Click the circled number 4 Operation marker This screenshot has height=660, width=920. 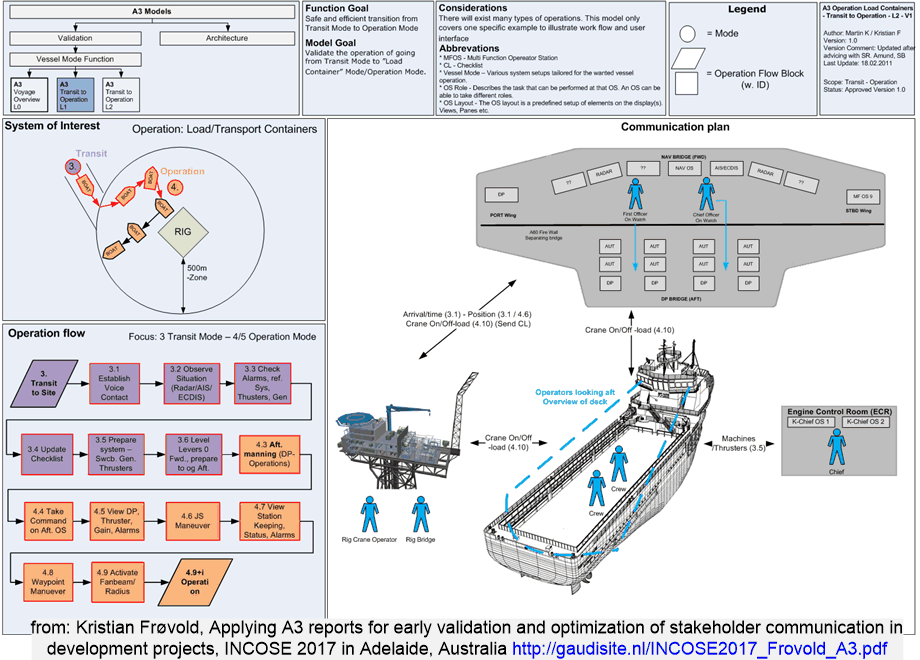coord(175,187)
